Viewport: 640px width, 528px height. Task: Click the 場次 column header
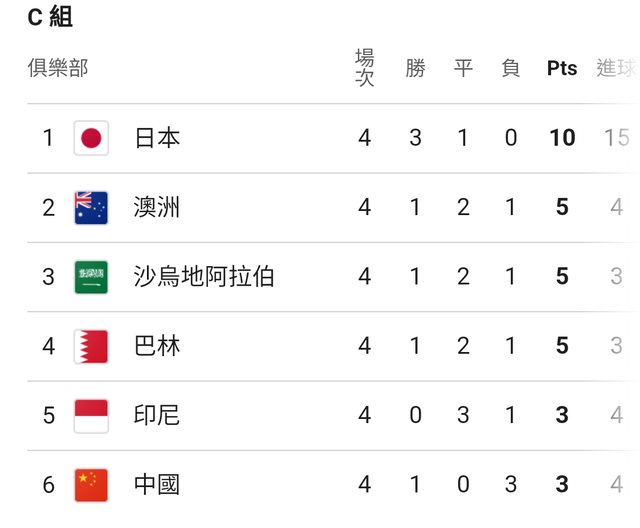tap(365, 68)
